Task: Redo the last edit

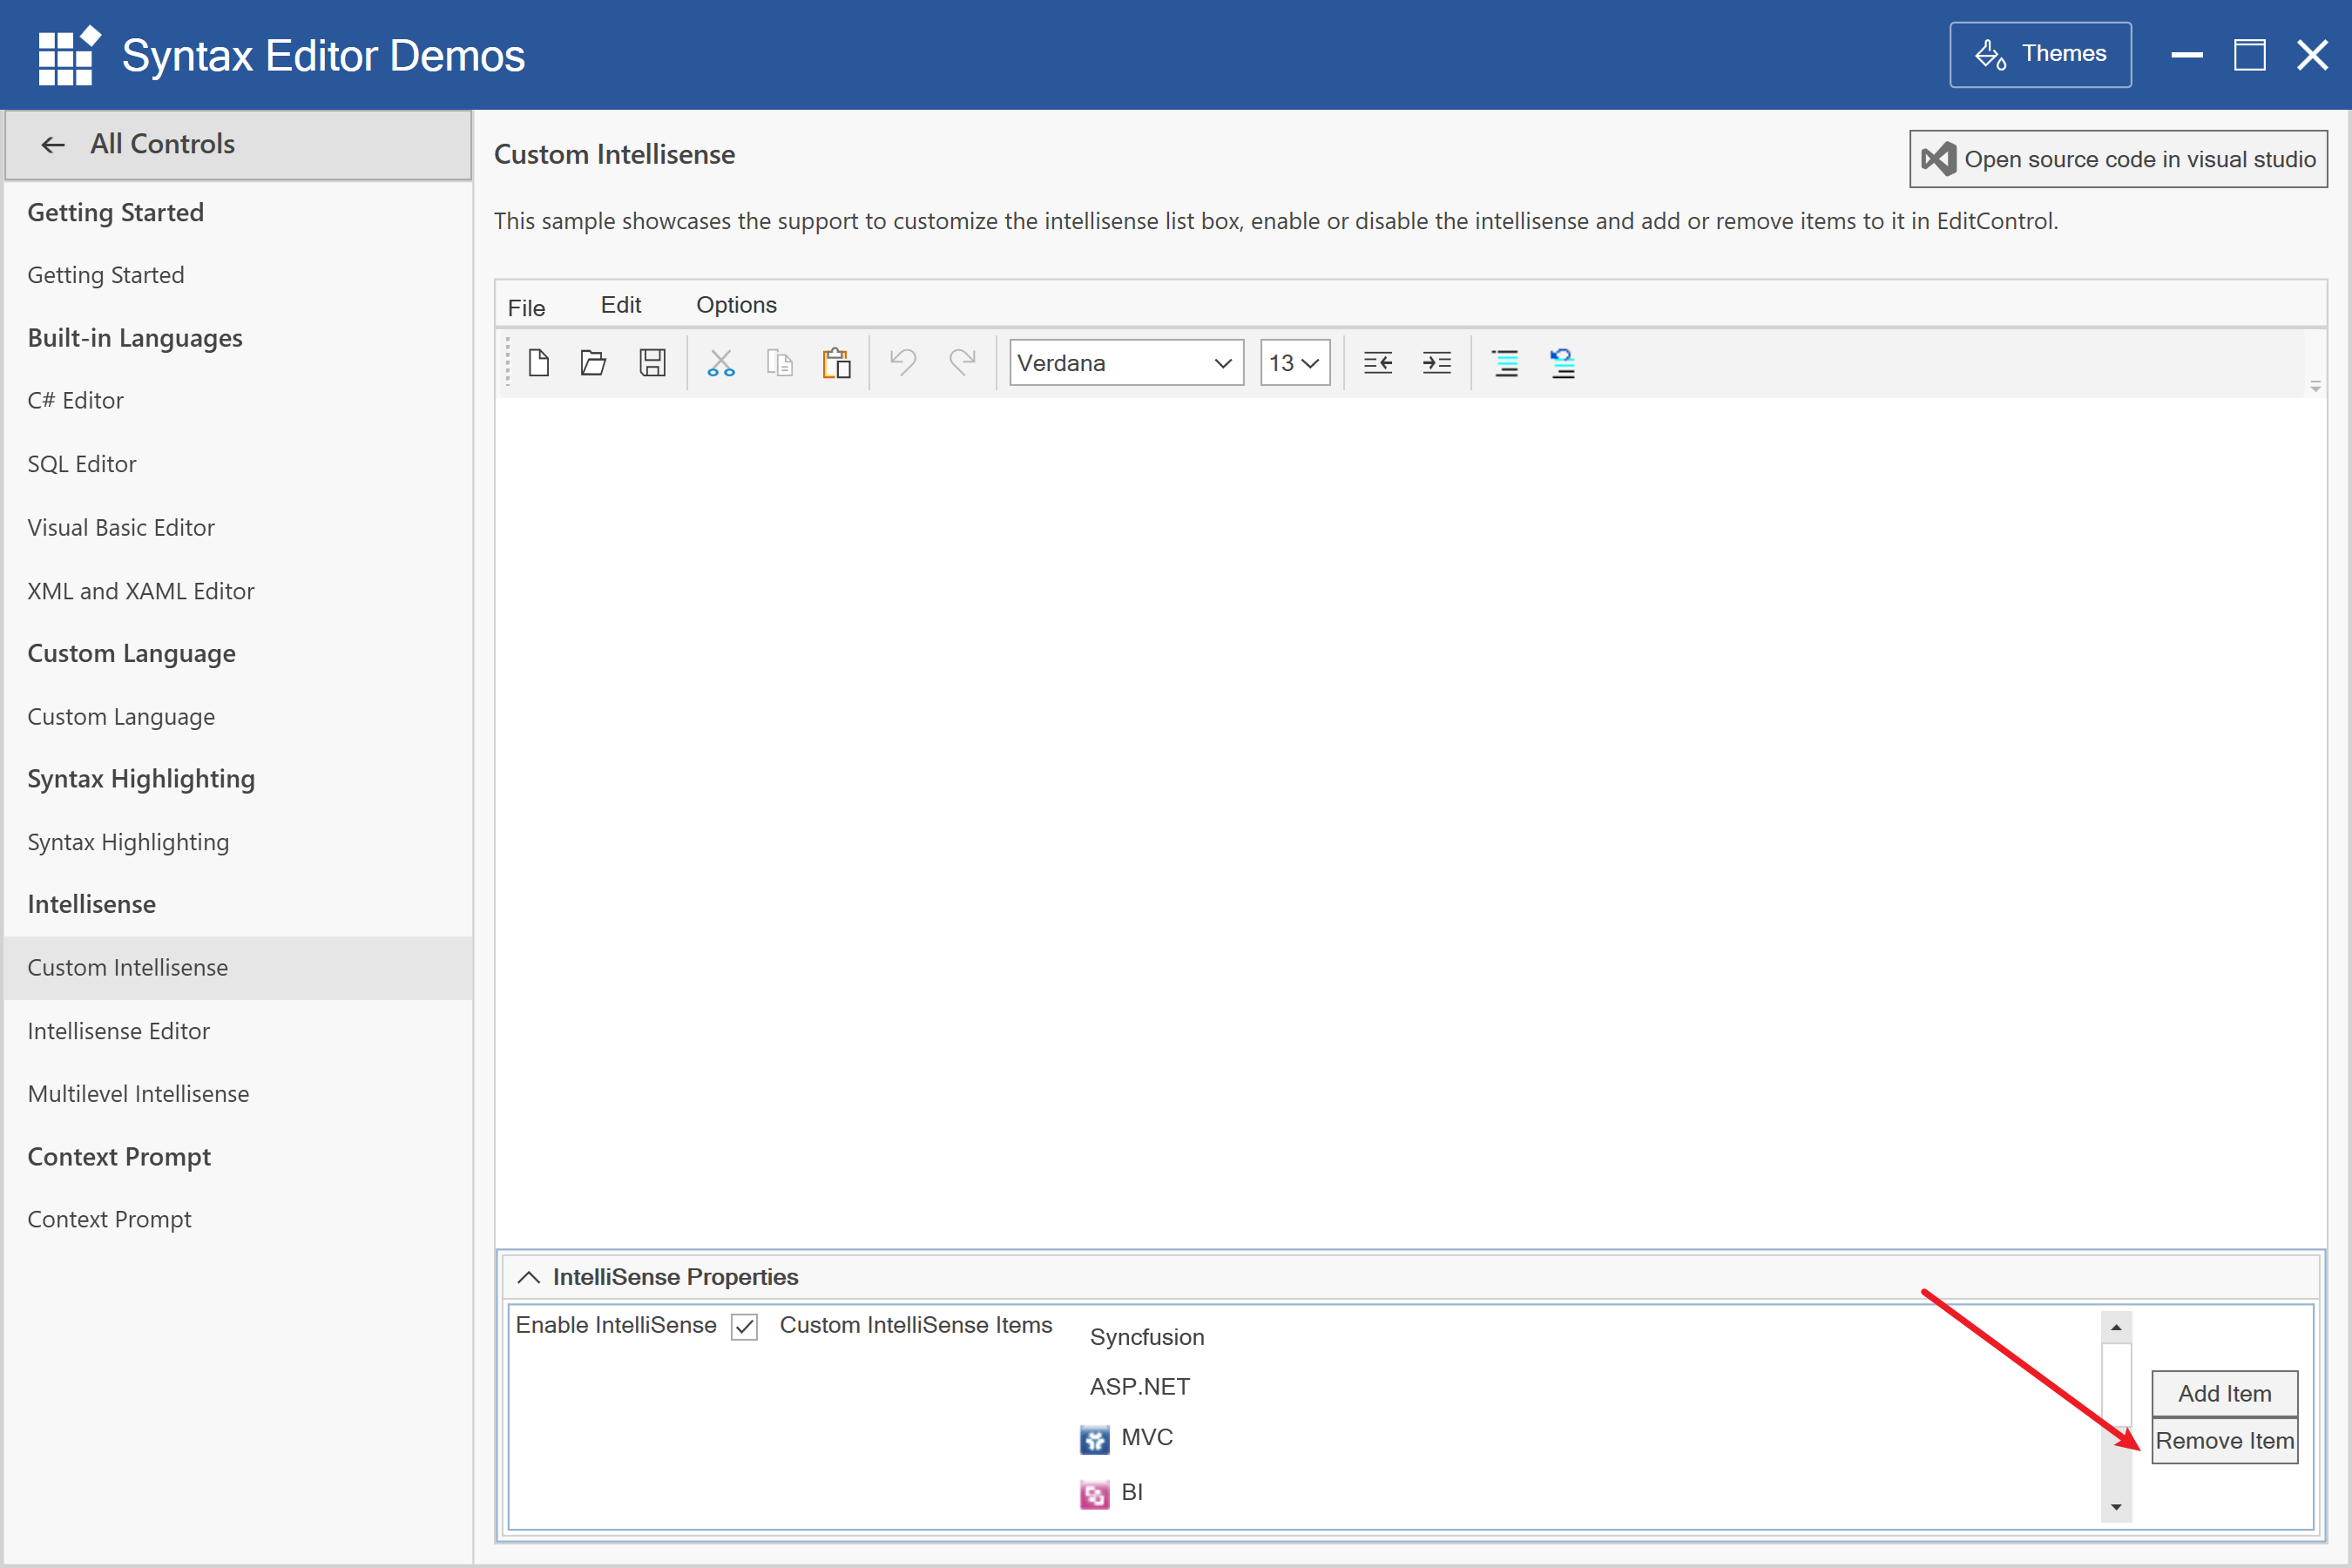Action: click(x=962, y=362)
